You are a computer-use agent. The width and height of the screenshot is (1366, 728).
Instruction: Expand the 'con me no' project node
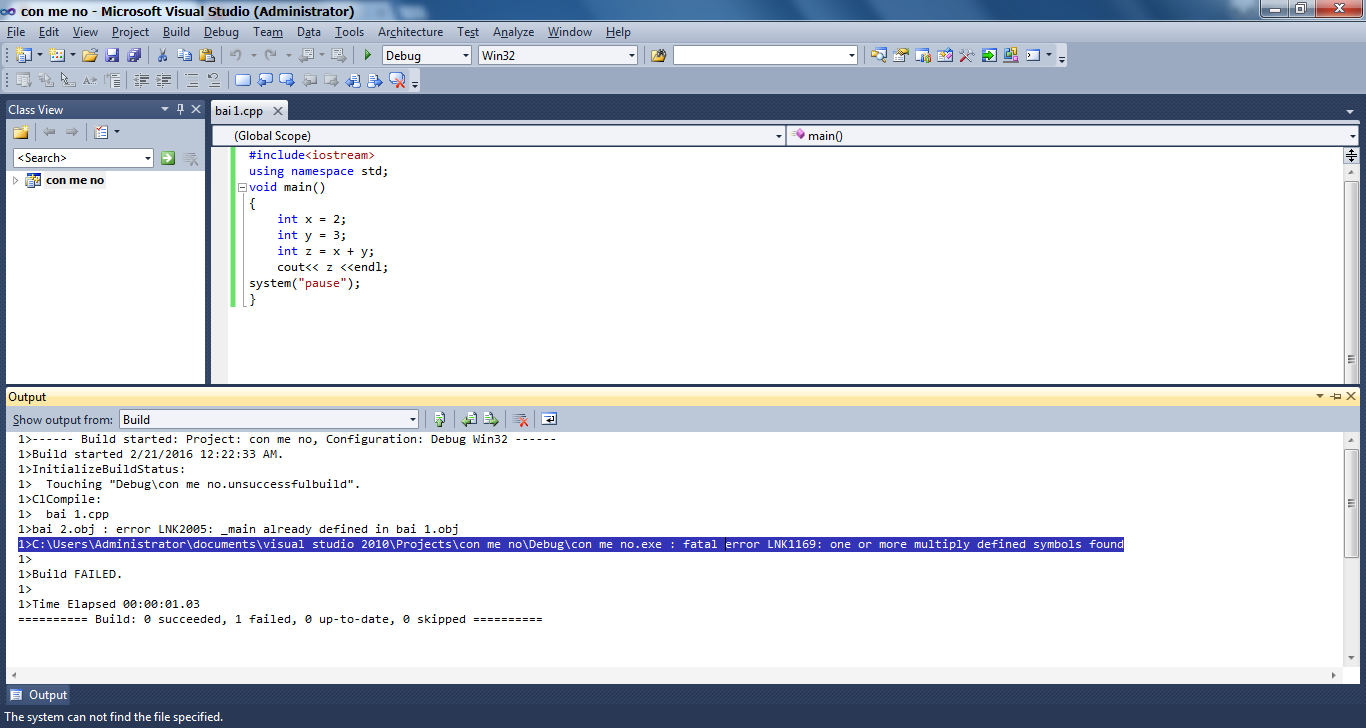pos(15,181)
